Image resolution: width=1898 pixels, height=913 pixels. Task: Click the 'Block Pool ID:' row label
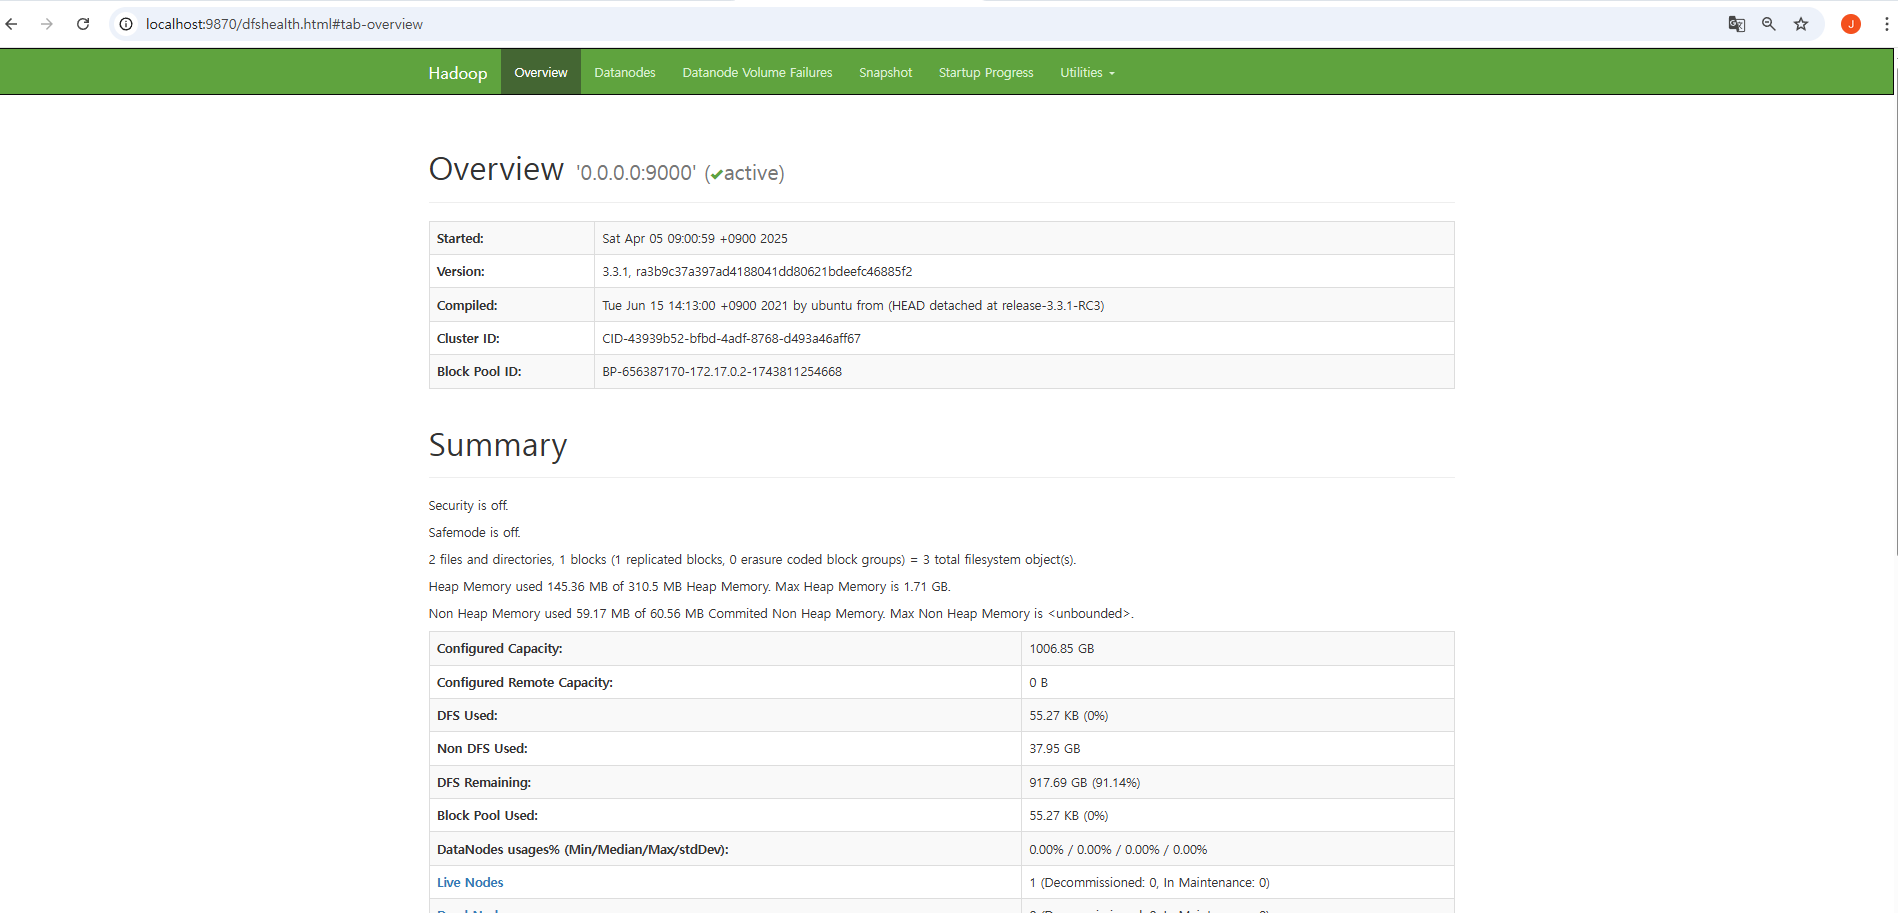[479, 371]
